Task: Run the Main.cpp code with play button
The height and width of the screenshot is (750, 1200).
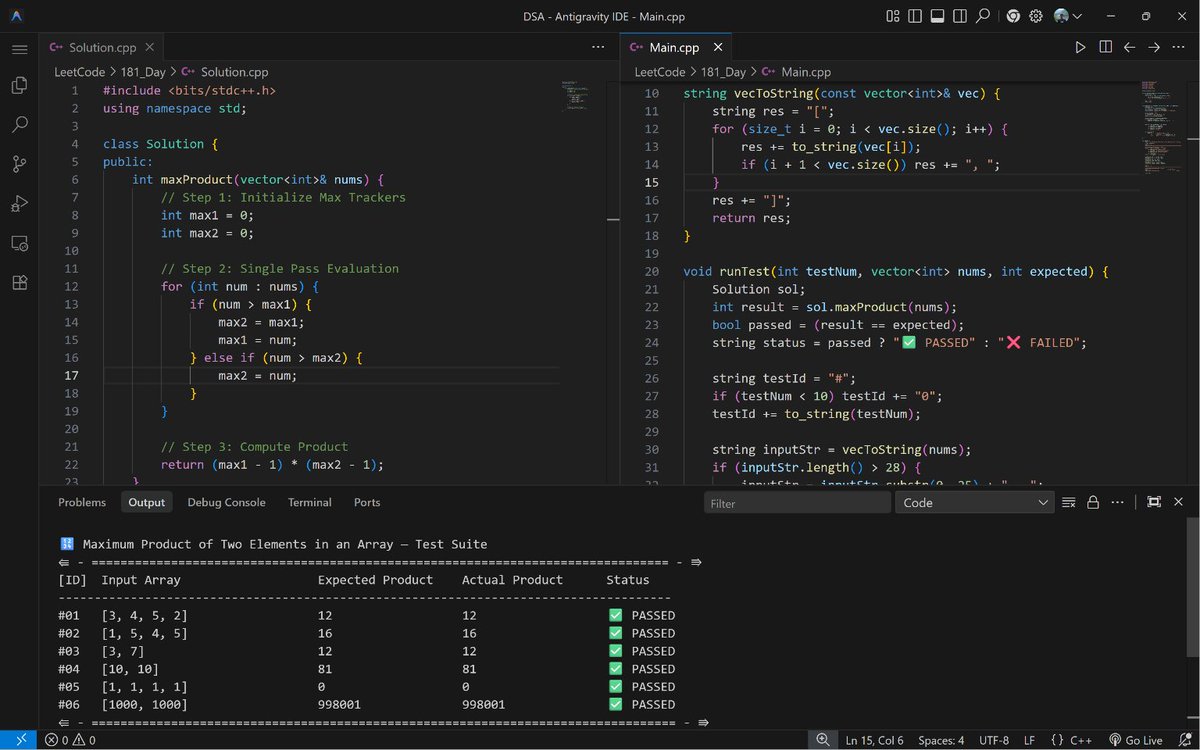Action: [x=1080, y=47]
